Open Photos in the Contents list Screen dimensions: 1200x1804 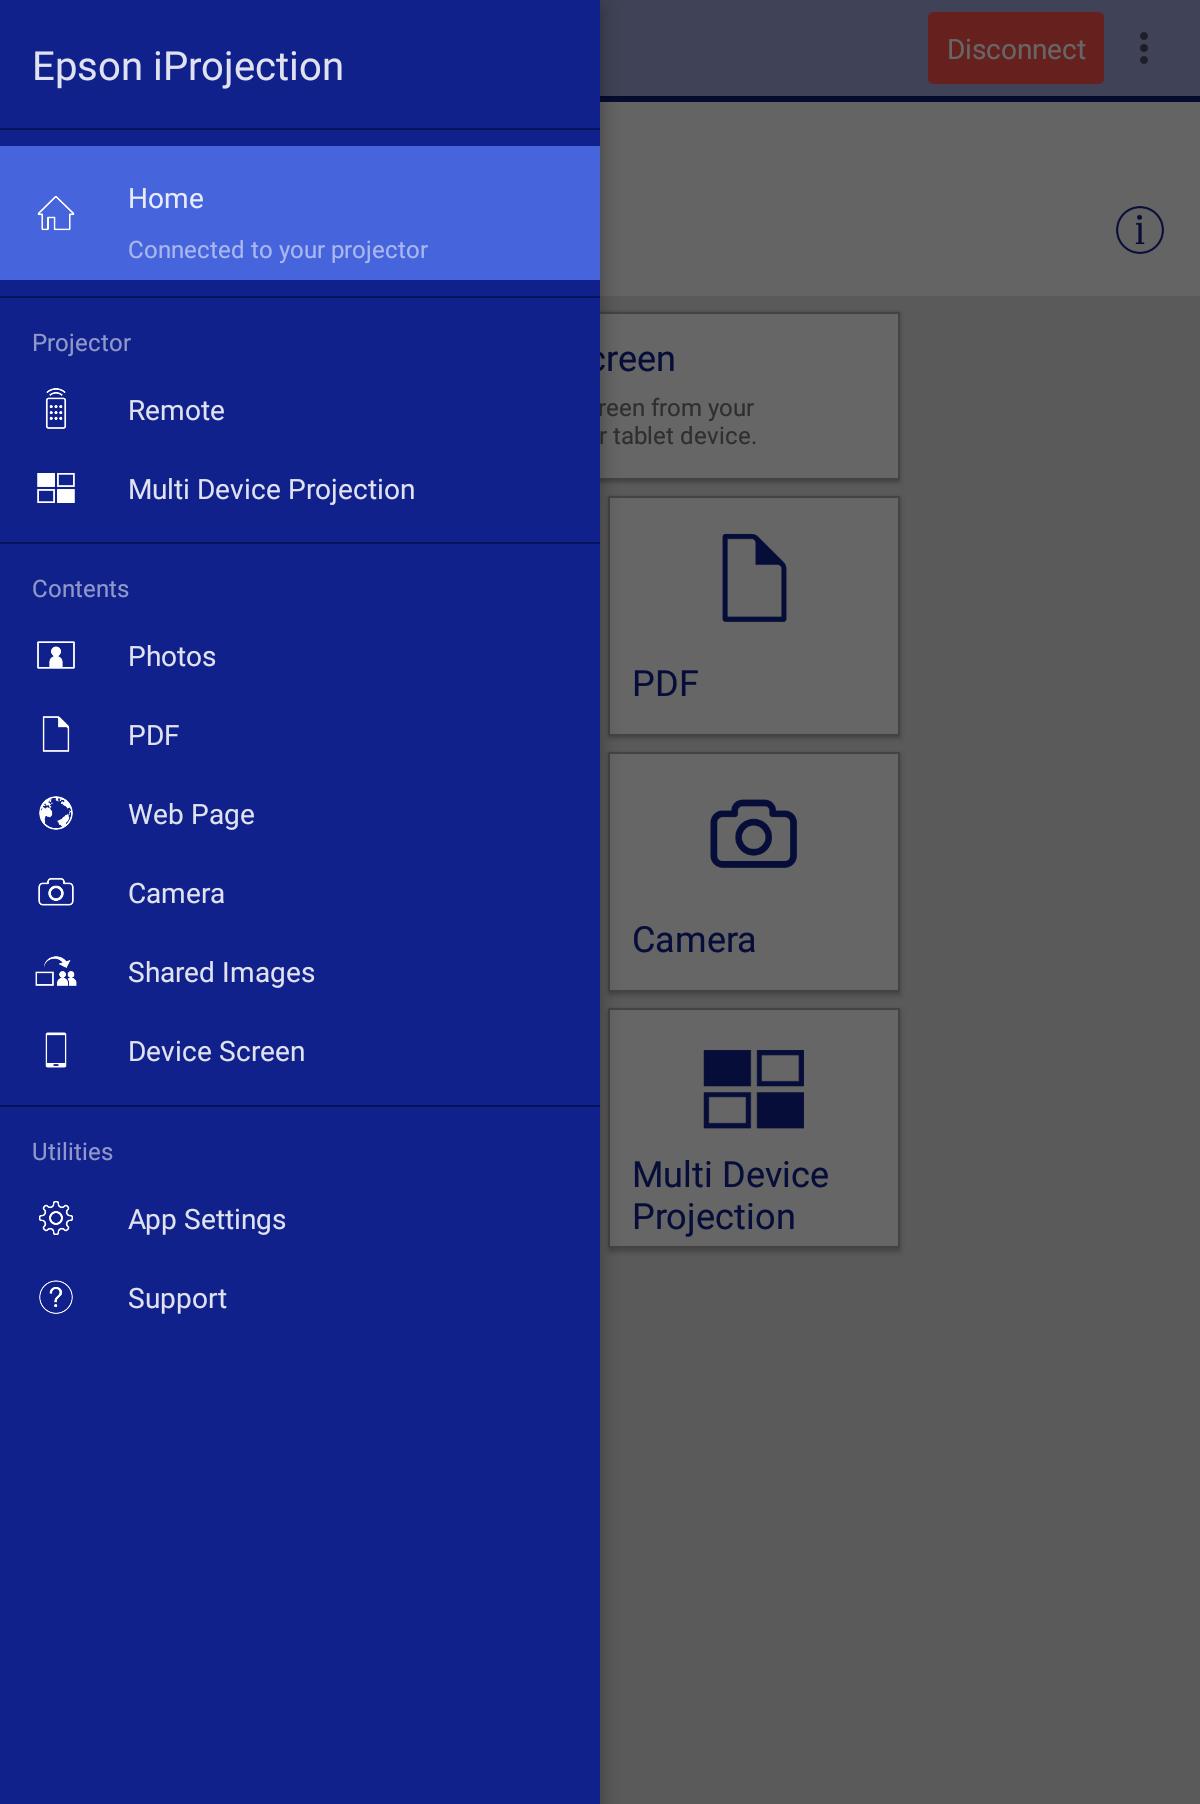point(300,656)
